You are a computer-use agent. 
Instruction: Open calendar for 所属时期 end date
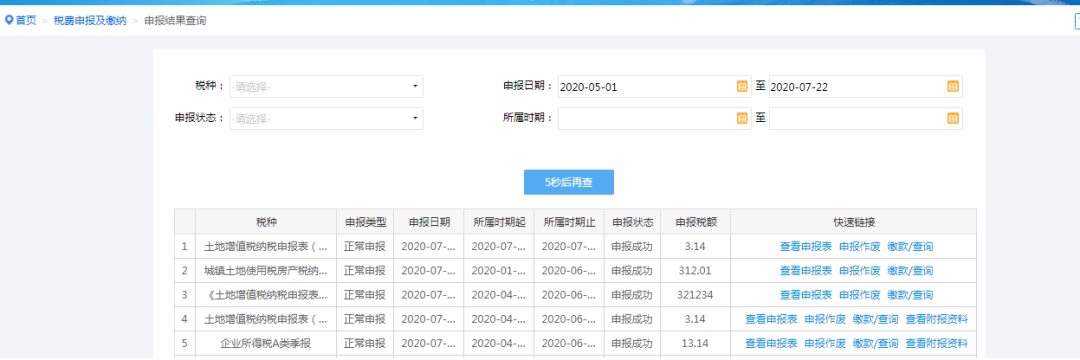[x=953, y=118]
